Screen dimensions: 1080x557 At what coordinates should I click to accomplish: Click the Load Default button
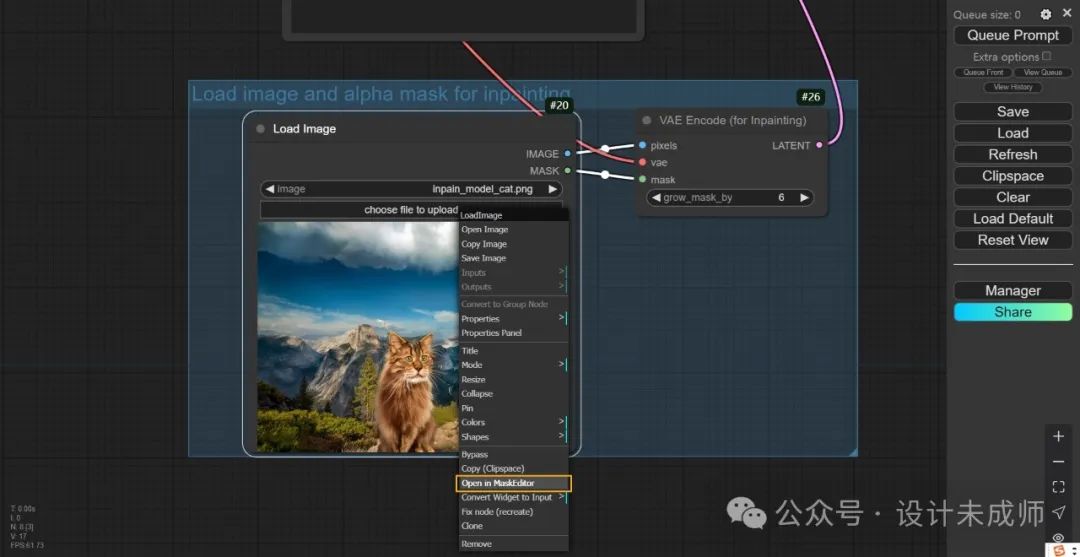pos(1012,218)
